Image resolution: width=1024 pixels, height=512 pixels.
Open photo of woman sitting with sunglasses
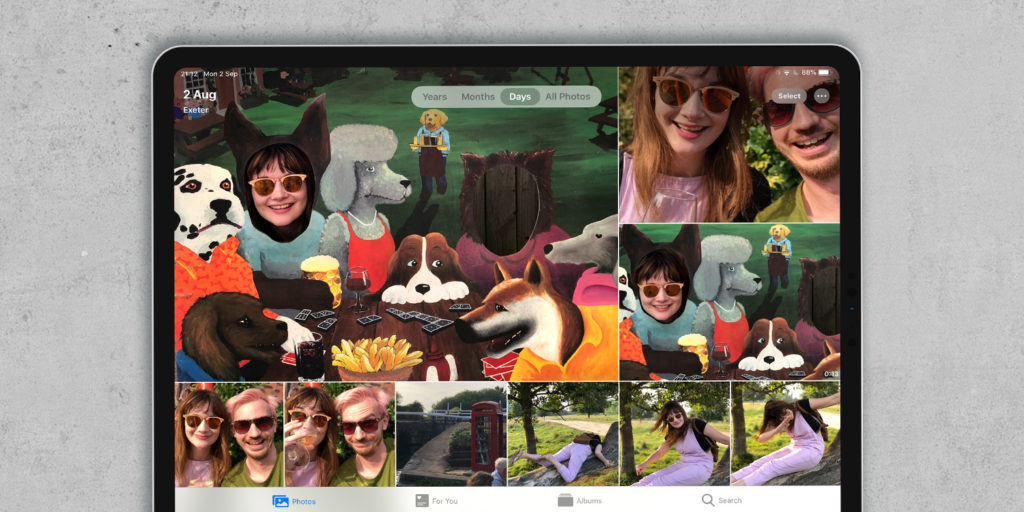(675, 434)
